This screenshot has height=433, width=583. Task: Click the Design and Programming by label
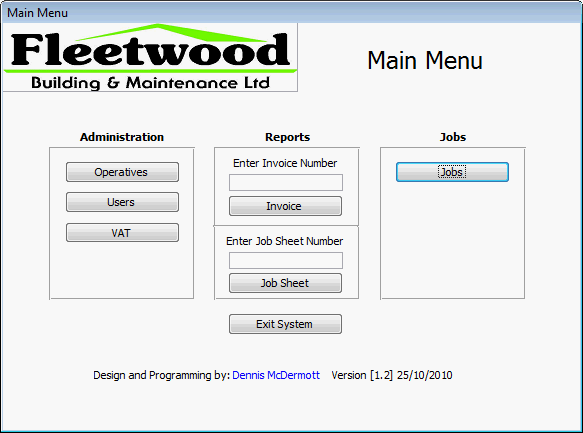pos(162,375)
